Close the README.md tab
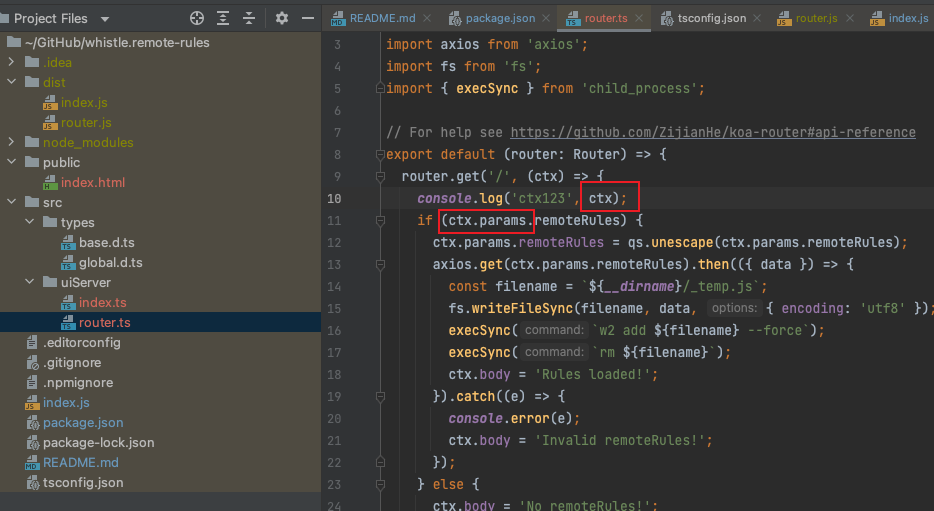Viewport: 934px width, 511px height. coord(427,18)
